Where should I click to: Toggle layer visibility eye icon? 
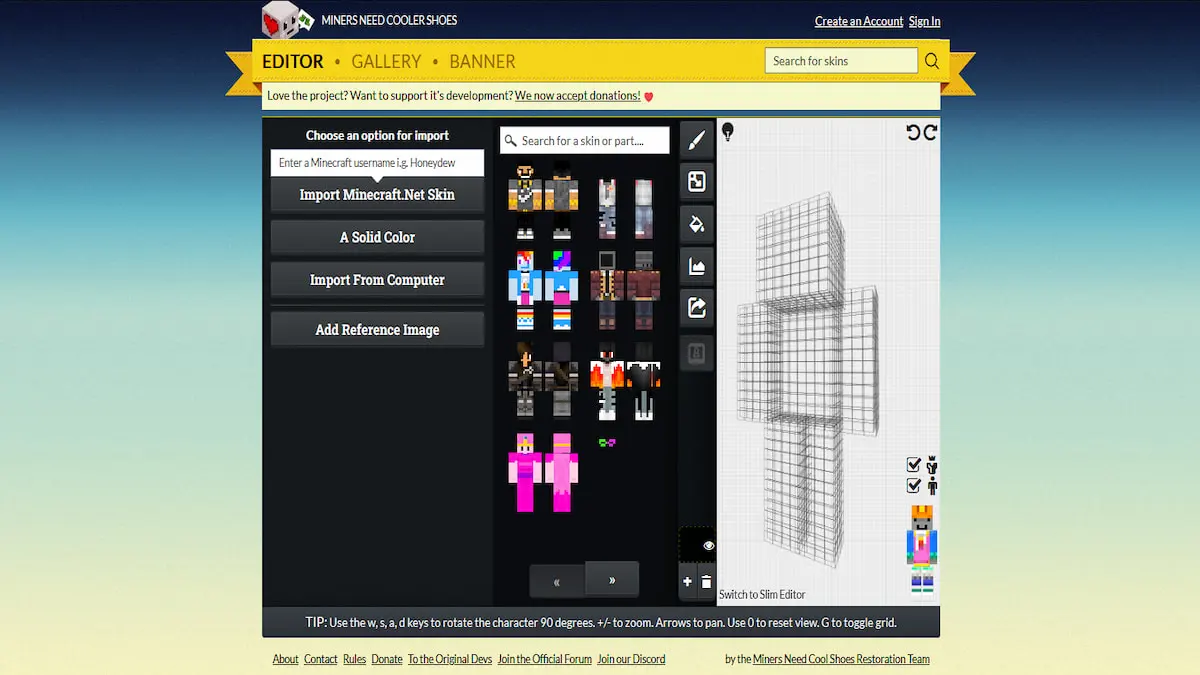tap(708, 545)
